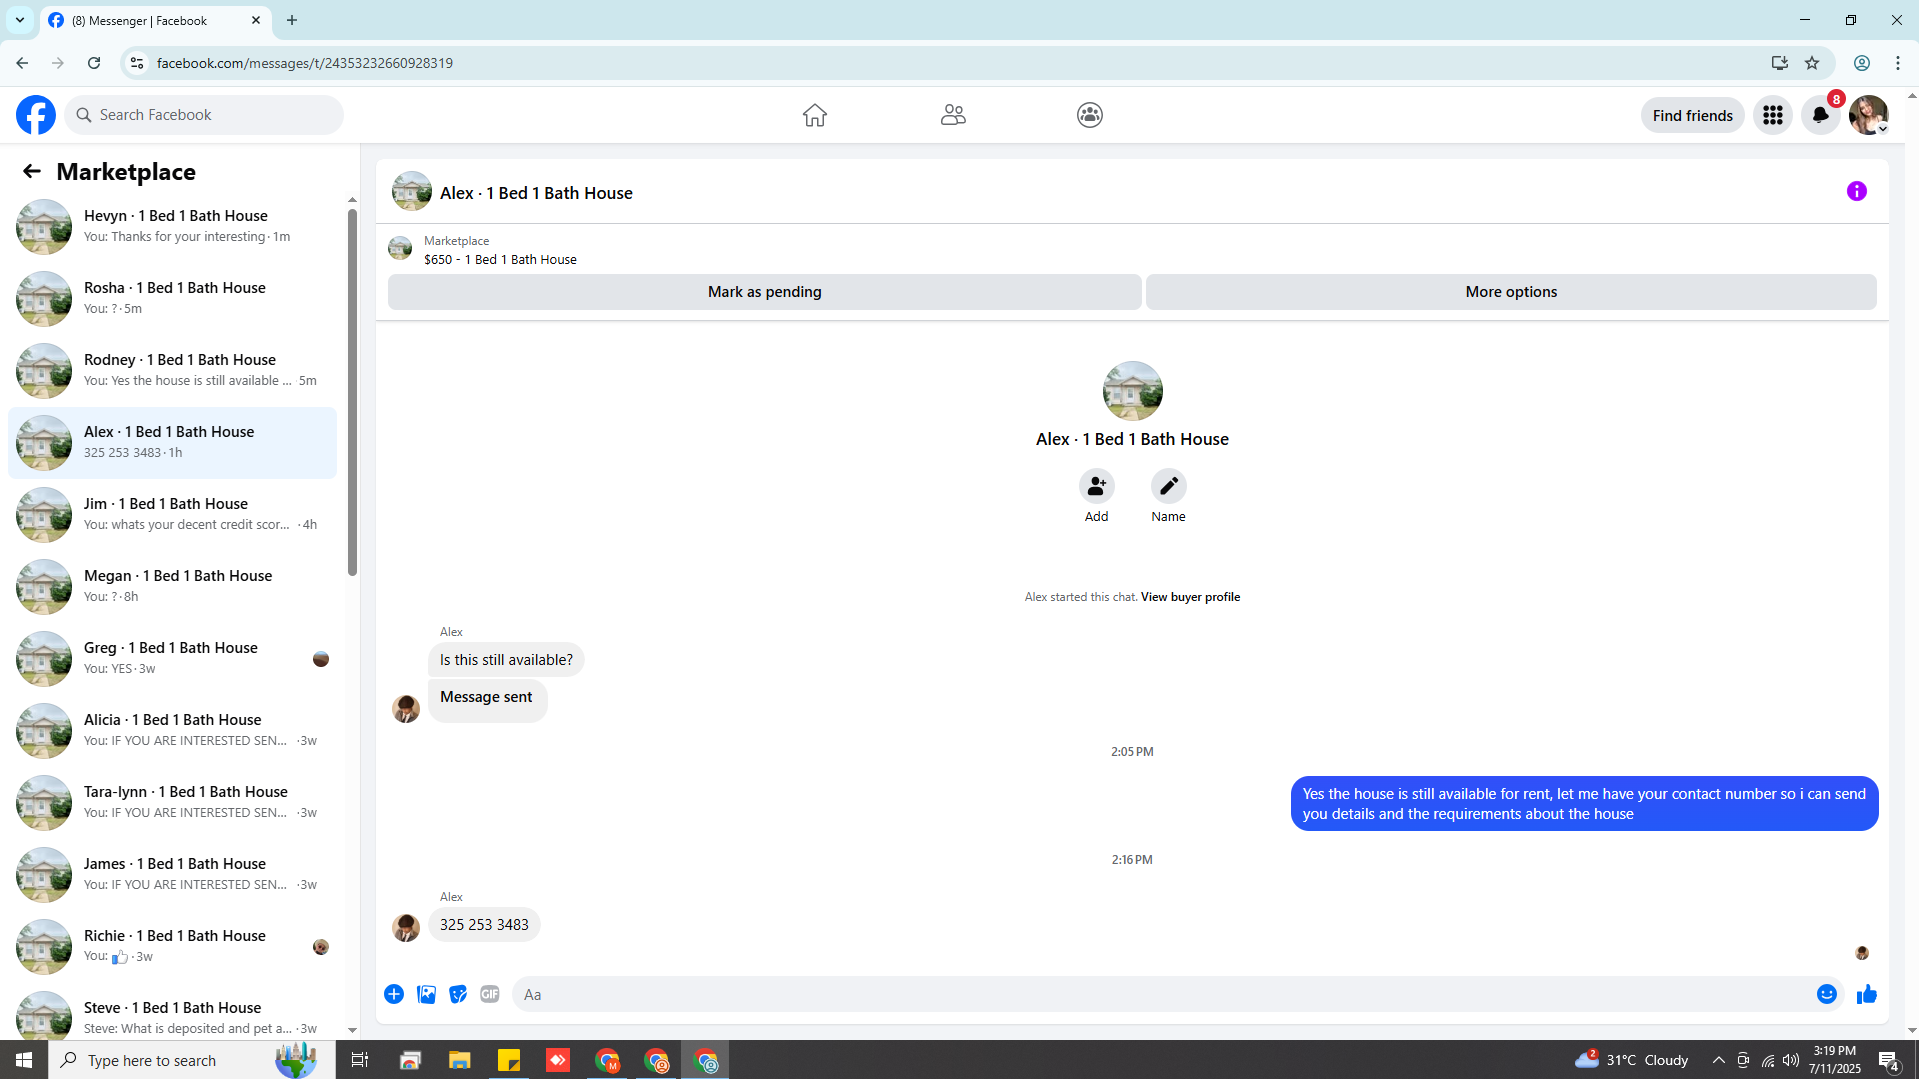Open Chrome profile icon
1919x1079 pixels.
point(1862,63)
